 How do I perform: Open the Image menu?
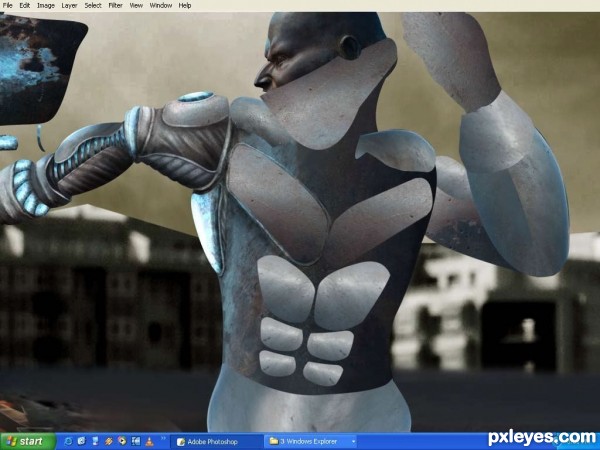tap(46, 5)
